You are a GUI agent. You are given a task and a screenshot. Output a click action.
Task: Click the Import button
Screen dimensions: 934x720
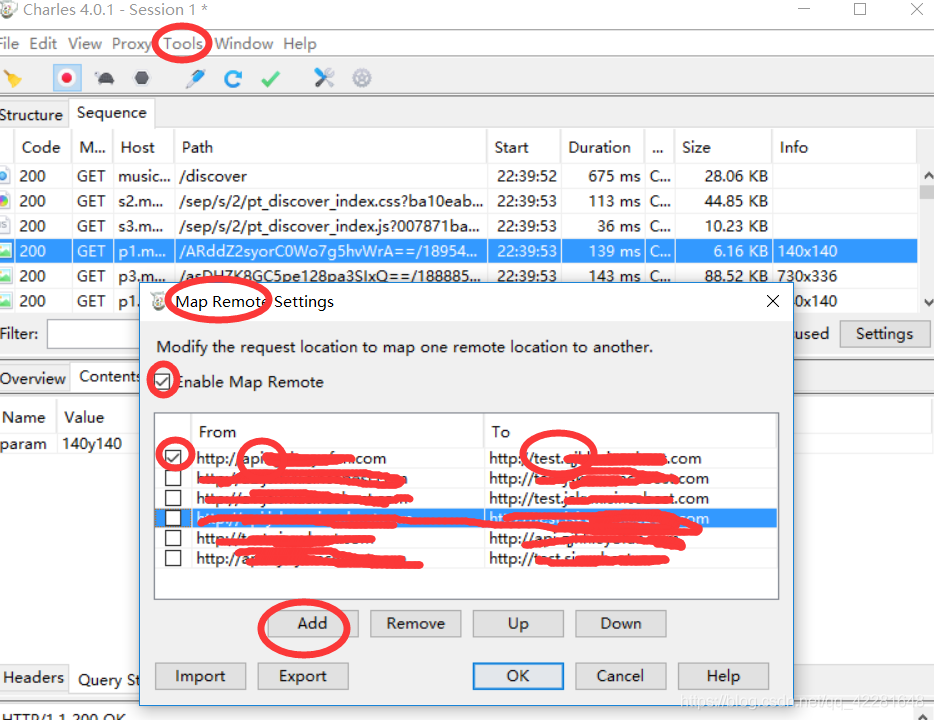pyautogui.click(x=200, y=676)
